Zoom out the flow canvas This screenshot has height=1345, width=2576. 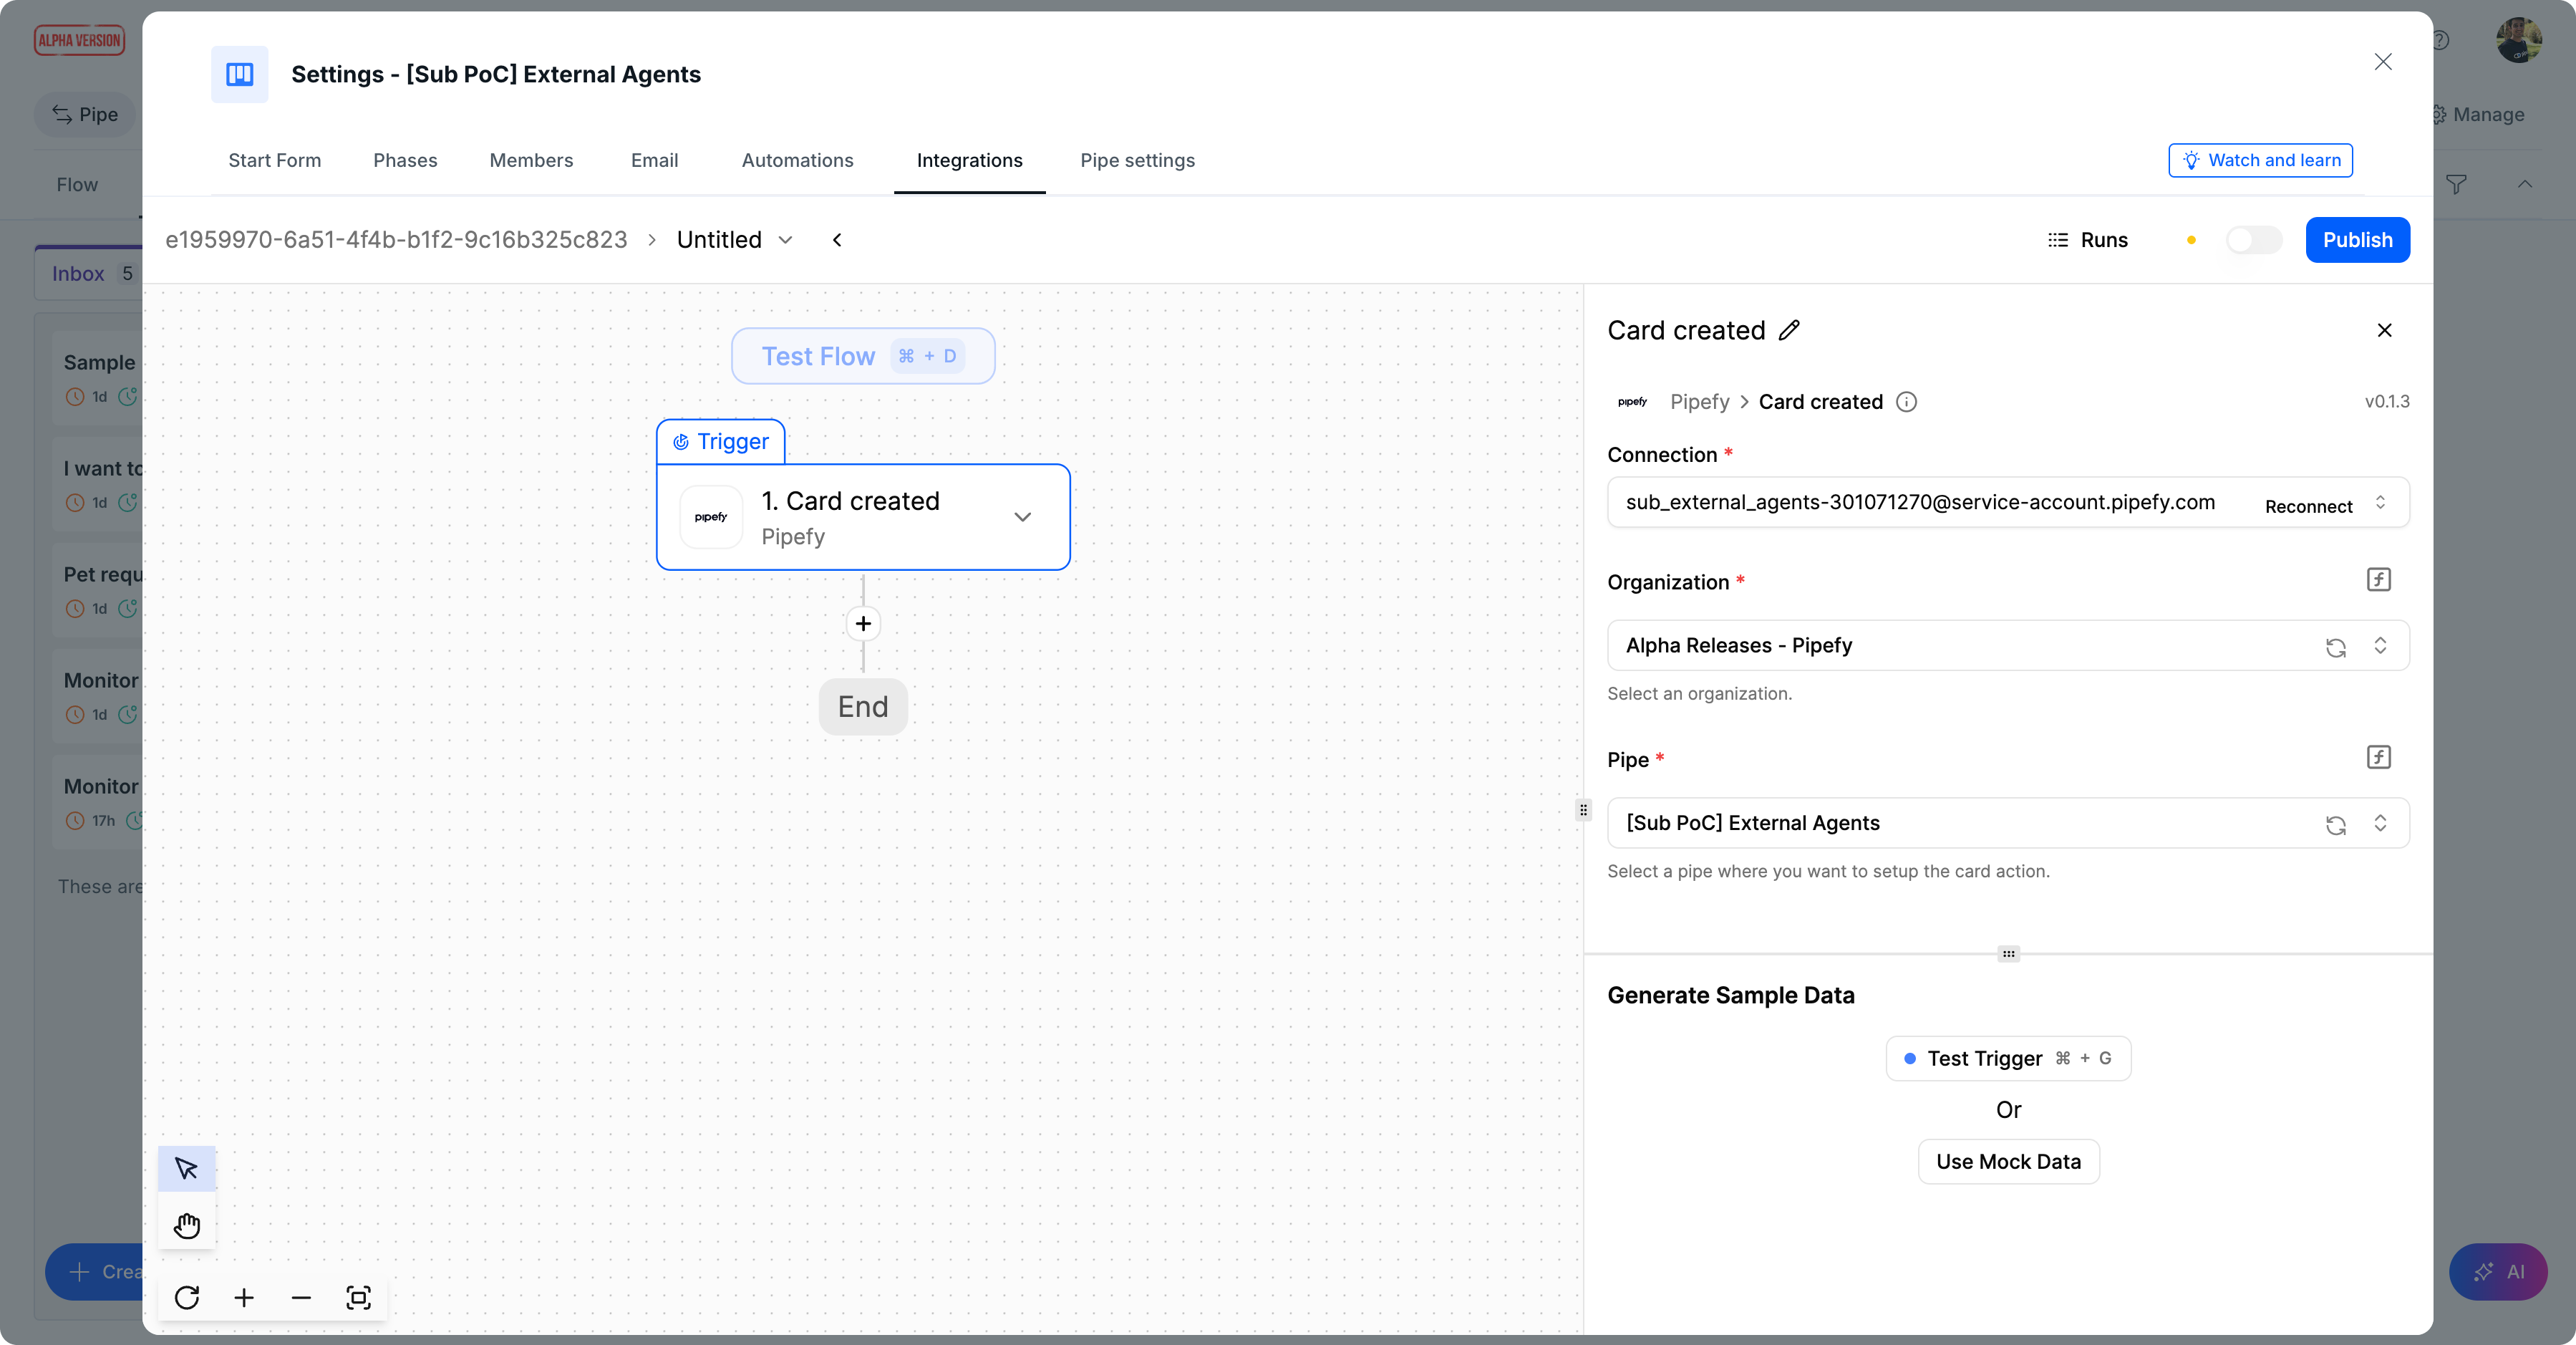point(301,1297)
